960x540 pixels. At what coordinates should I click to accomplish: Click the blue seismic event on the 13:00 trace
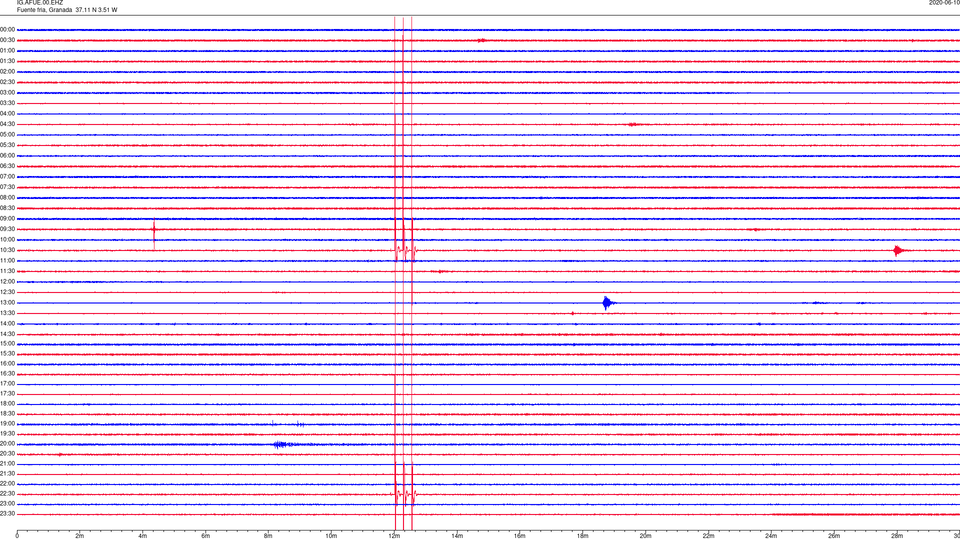[608, 303]
